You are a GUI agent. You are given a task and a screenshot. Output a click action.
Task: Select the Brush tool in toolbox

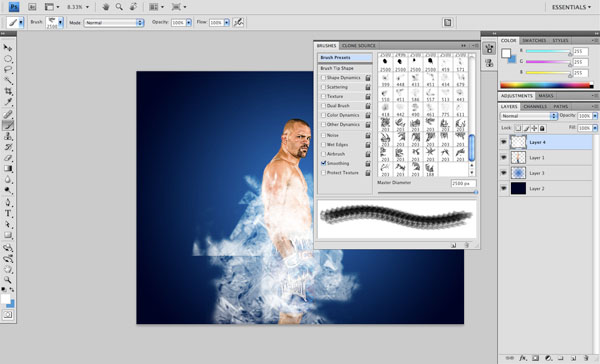pyautogui.click(x=8, y=125)
